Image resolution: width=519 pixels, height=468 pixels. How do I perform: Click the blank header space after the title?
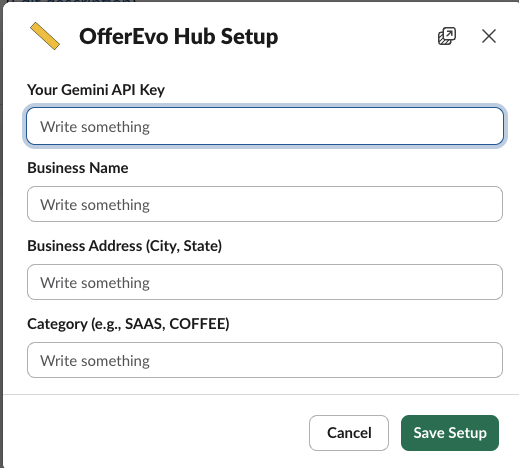[x=357, y=36]
